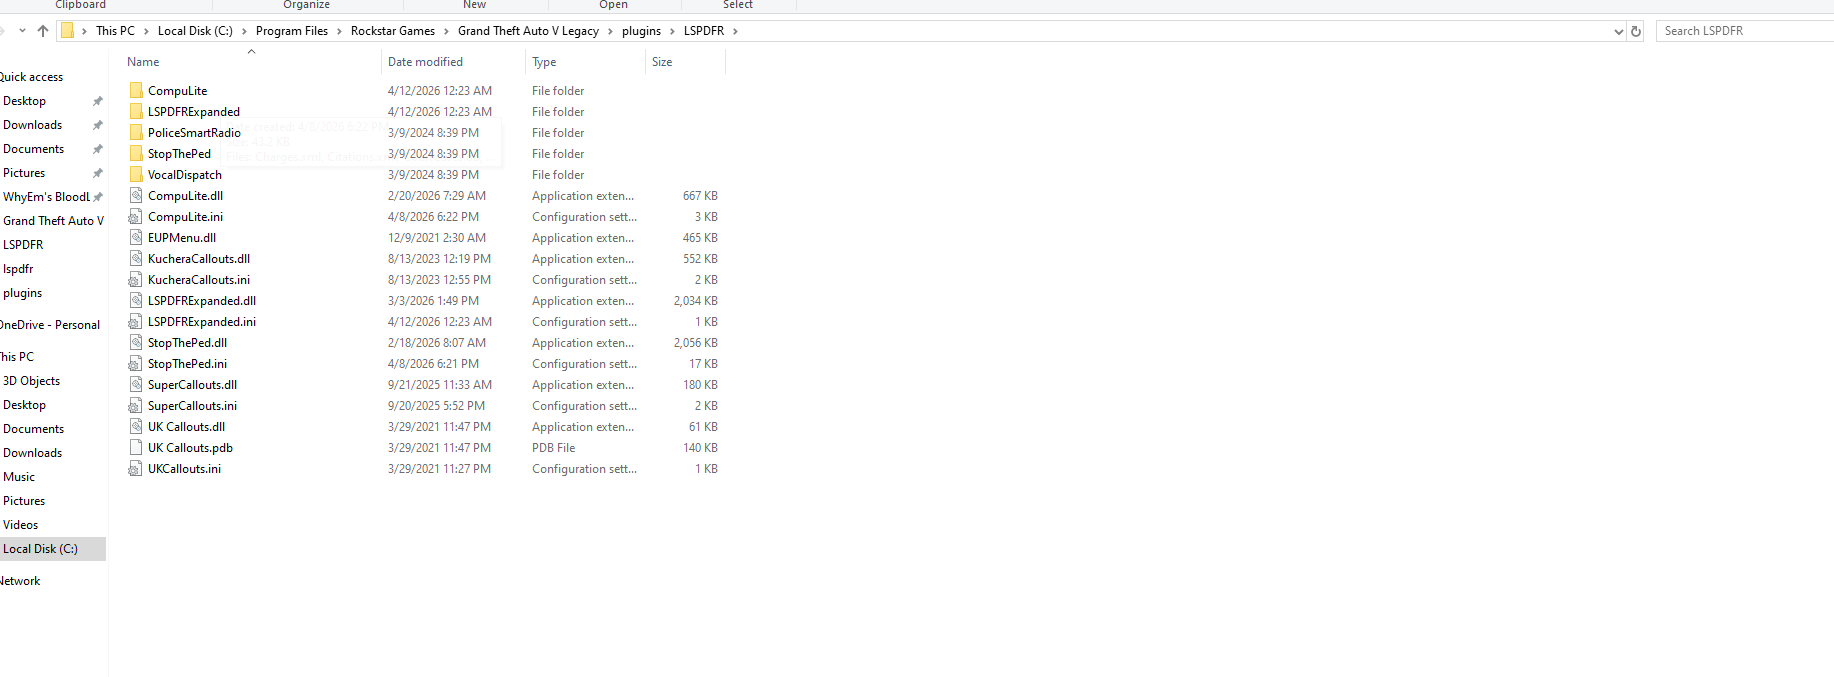Click the StopThePed.ini file icon

pos(136,364)
